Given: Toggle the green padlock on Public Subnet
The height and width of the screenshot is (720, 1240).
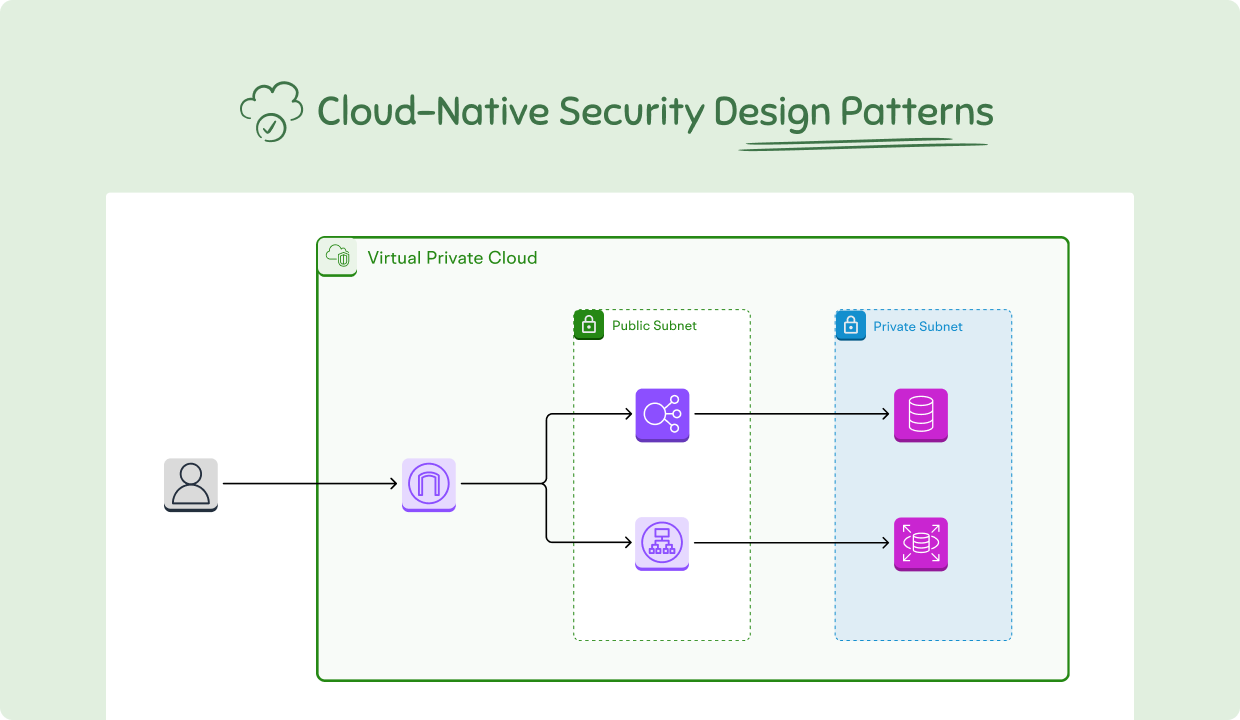Looking at the screenshot, I should (589, 324).
